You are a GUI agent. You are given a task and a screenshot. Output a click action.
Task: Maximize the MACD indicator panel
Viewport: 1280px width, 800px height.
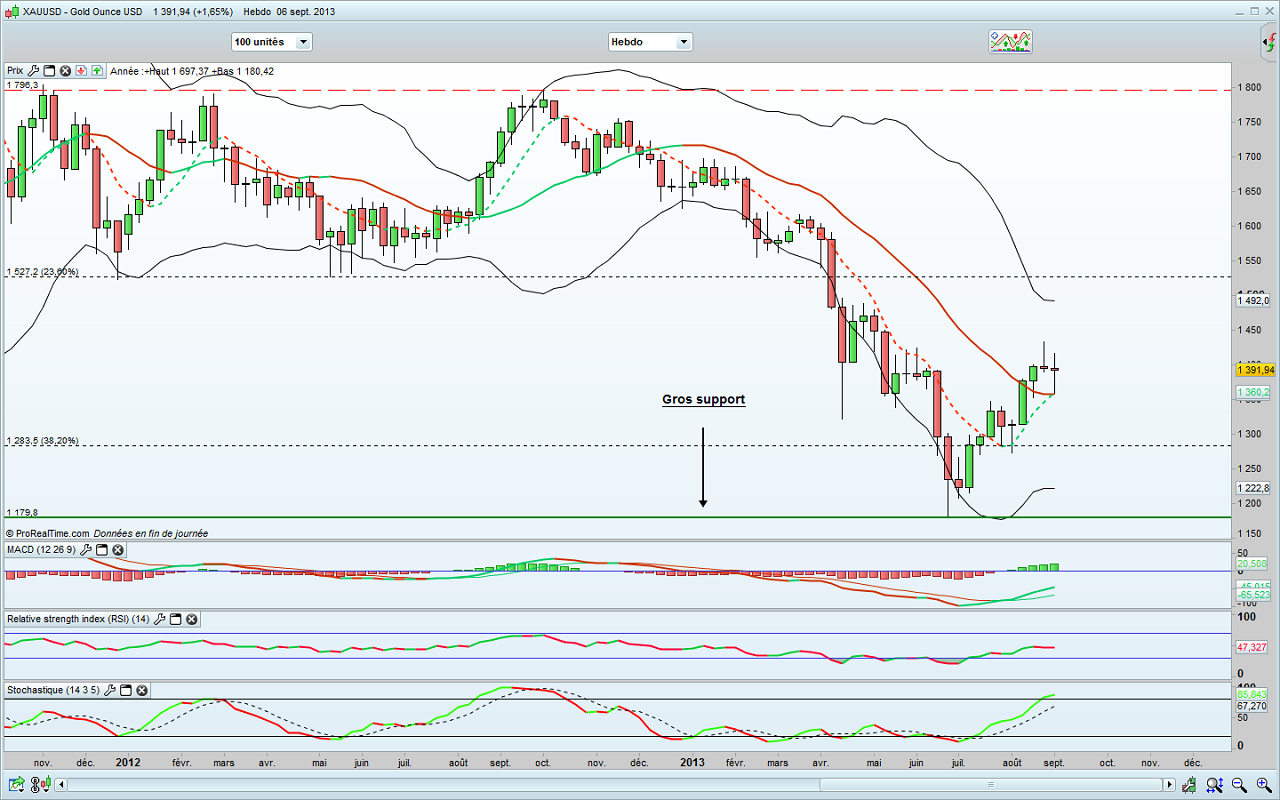(102, 550)
